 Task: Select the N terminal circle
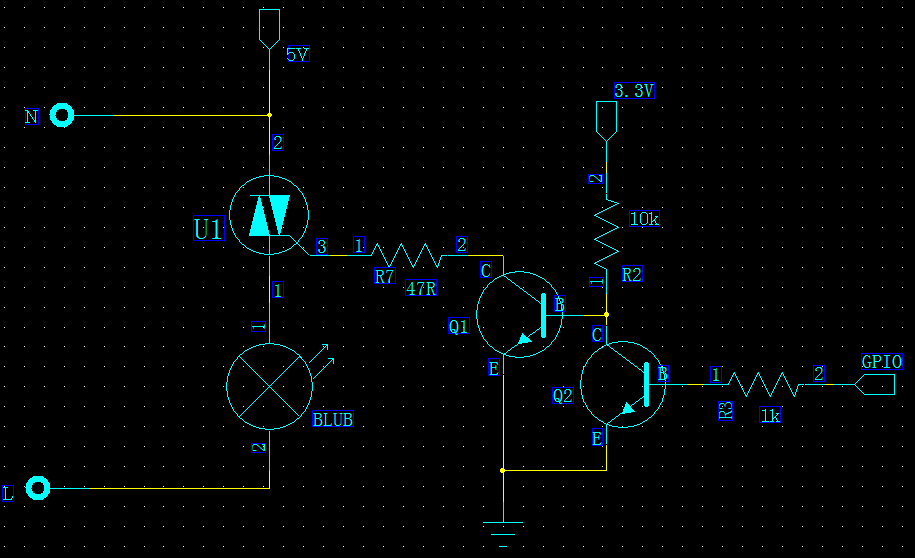click(62, 116)
